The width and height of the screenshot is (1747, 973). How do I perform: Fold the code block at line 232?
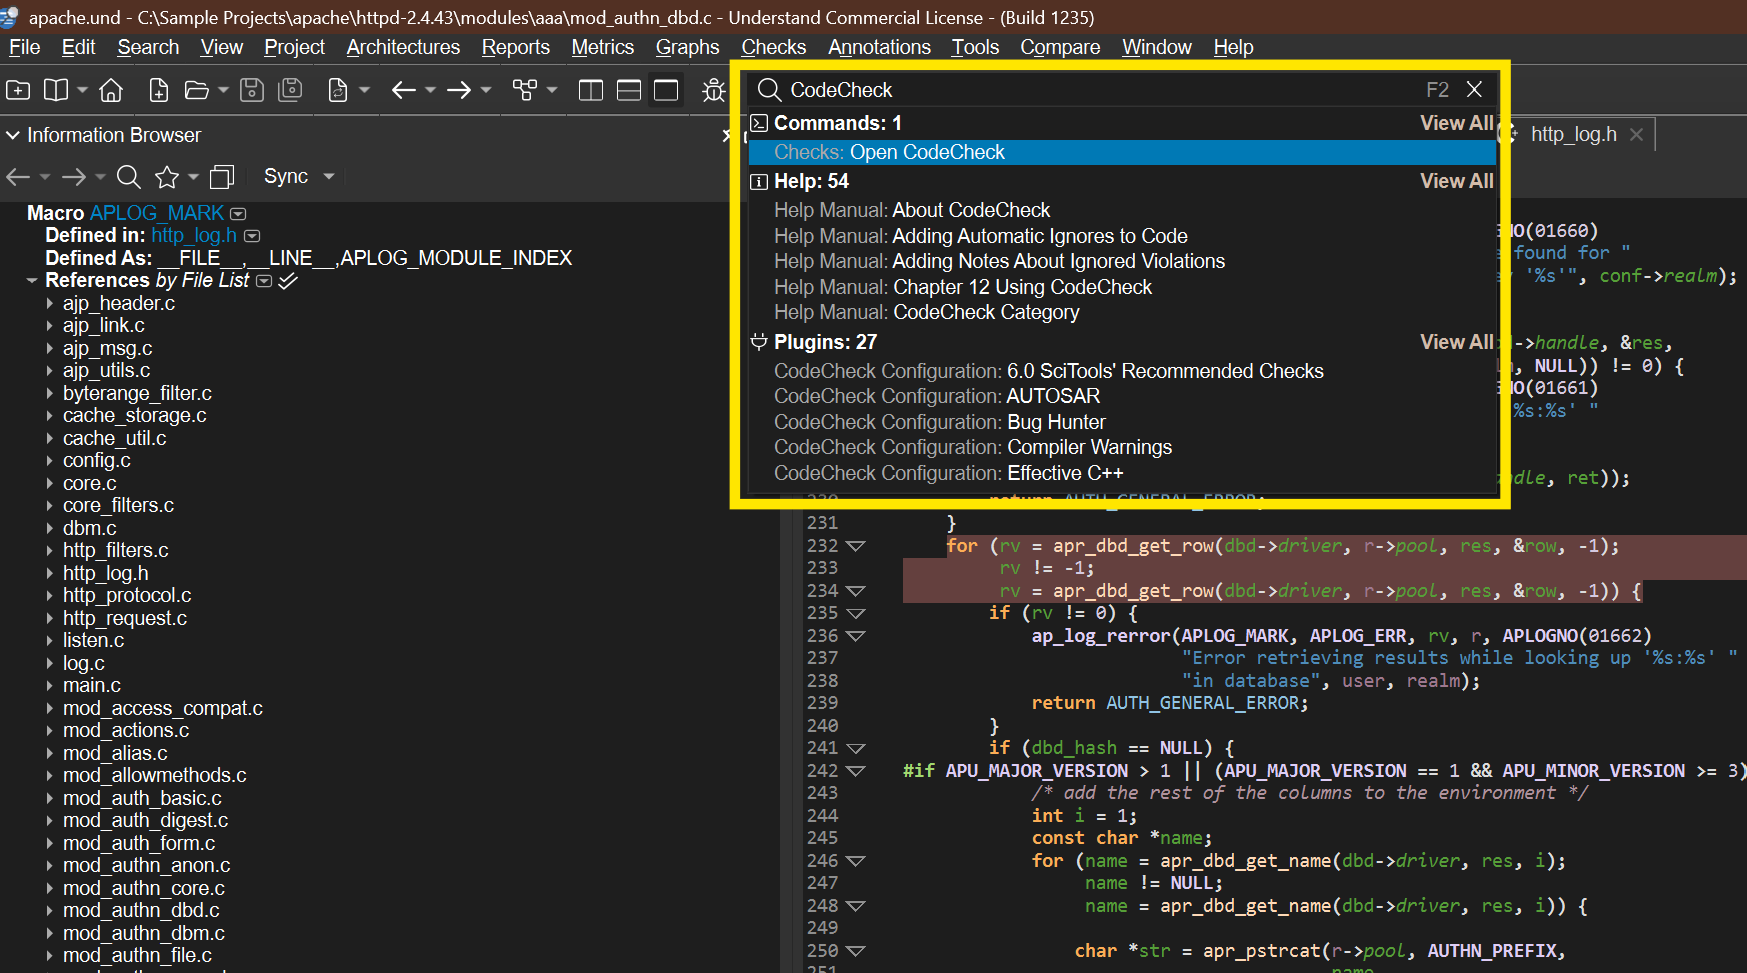(x=855, y=546)
